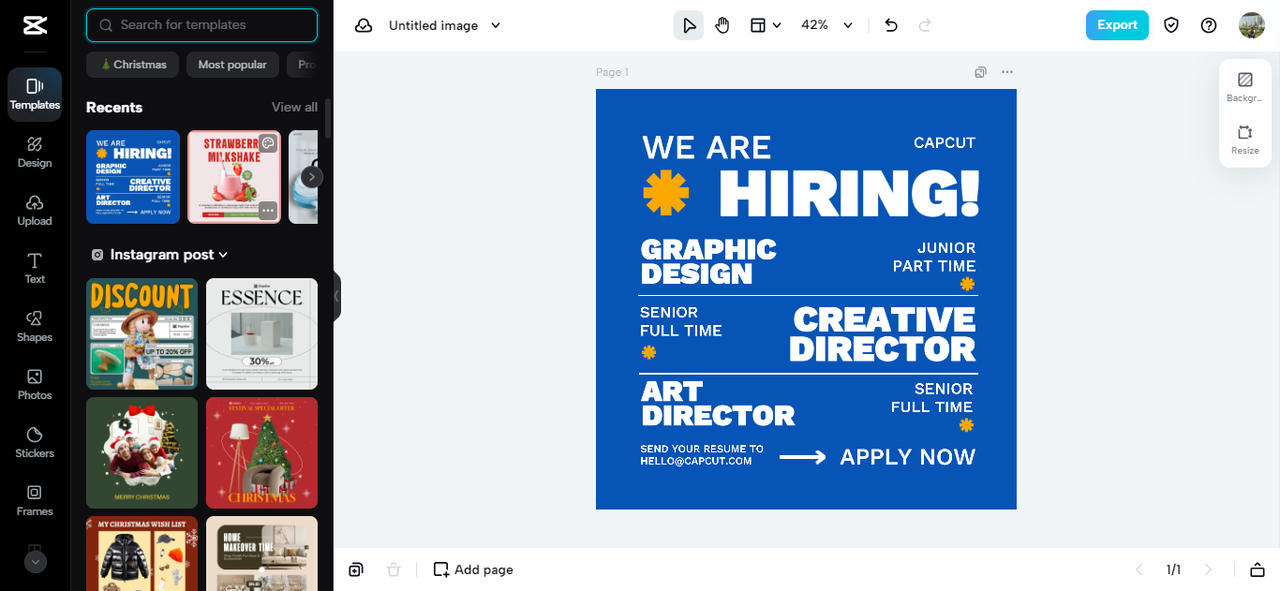Collapse the templates side panel handle
The image size is (1280, 591).
point(337,296)
